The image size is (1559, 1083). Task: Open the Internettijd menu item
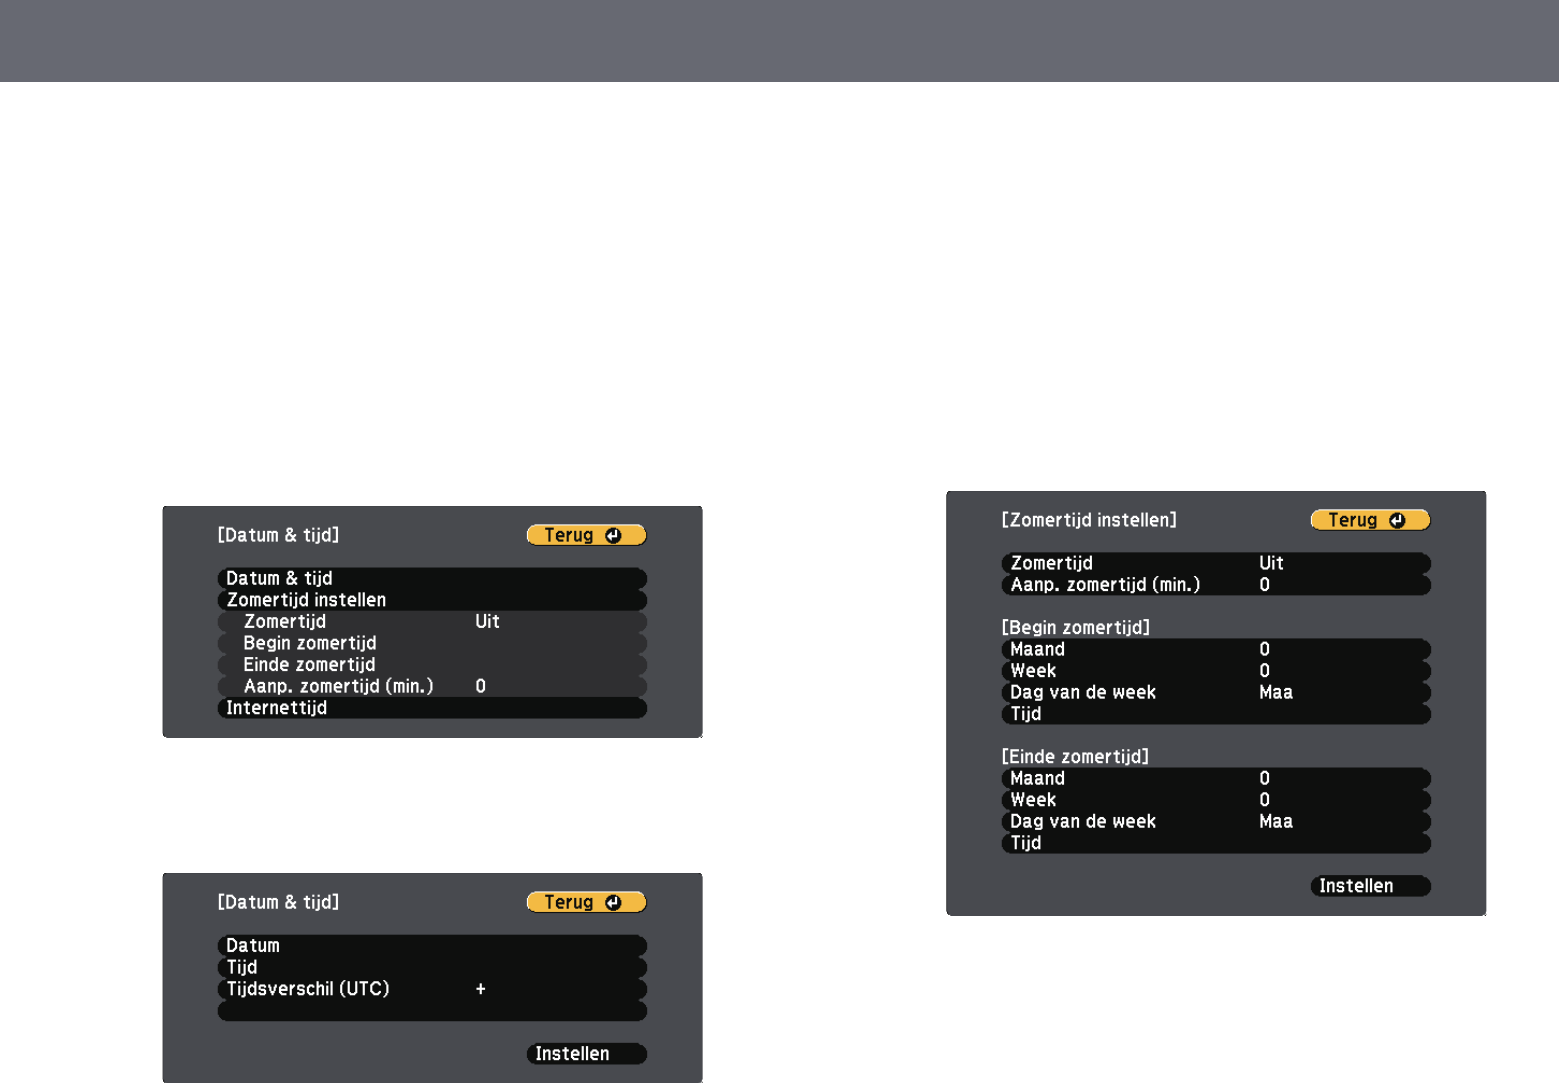pos(431,708)
